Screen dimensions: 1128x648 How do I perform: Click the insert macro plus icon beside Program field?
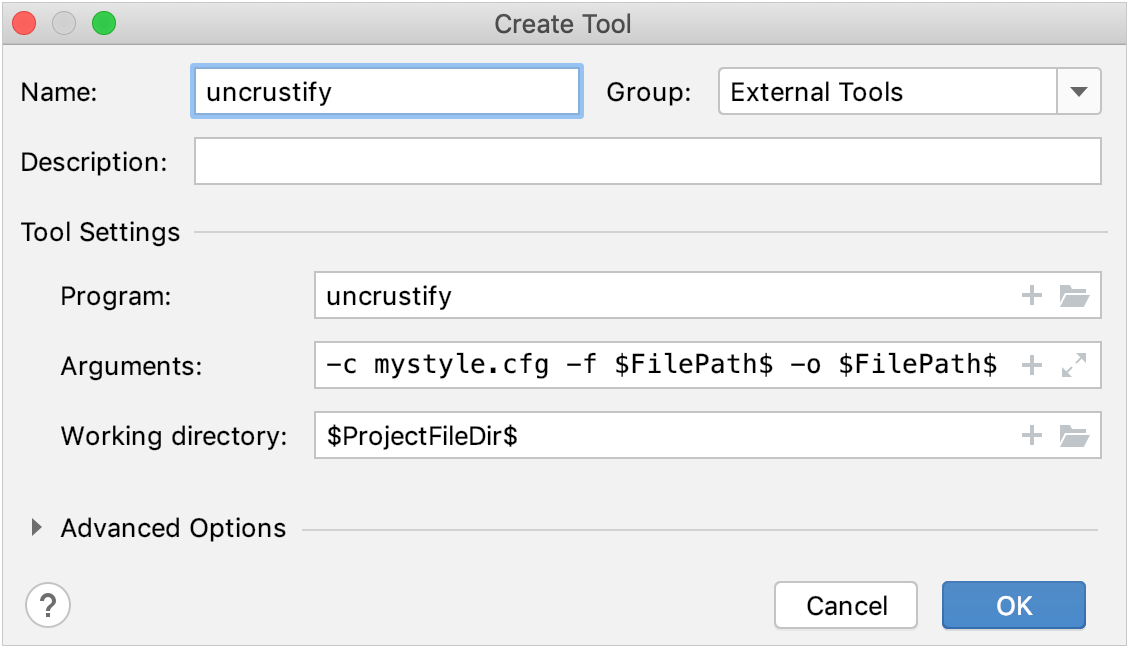click(1032, 295)
